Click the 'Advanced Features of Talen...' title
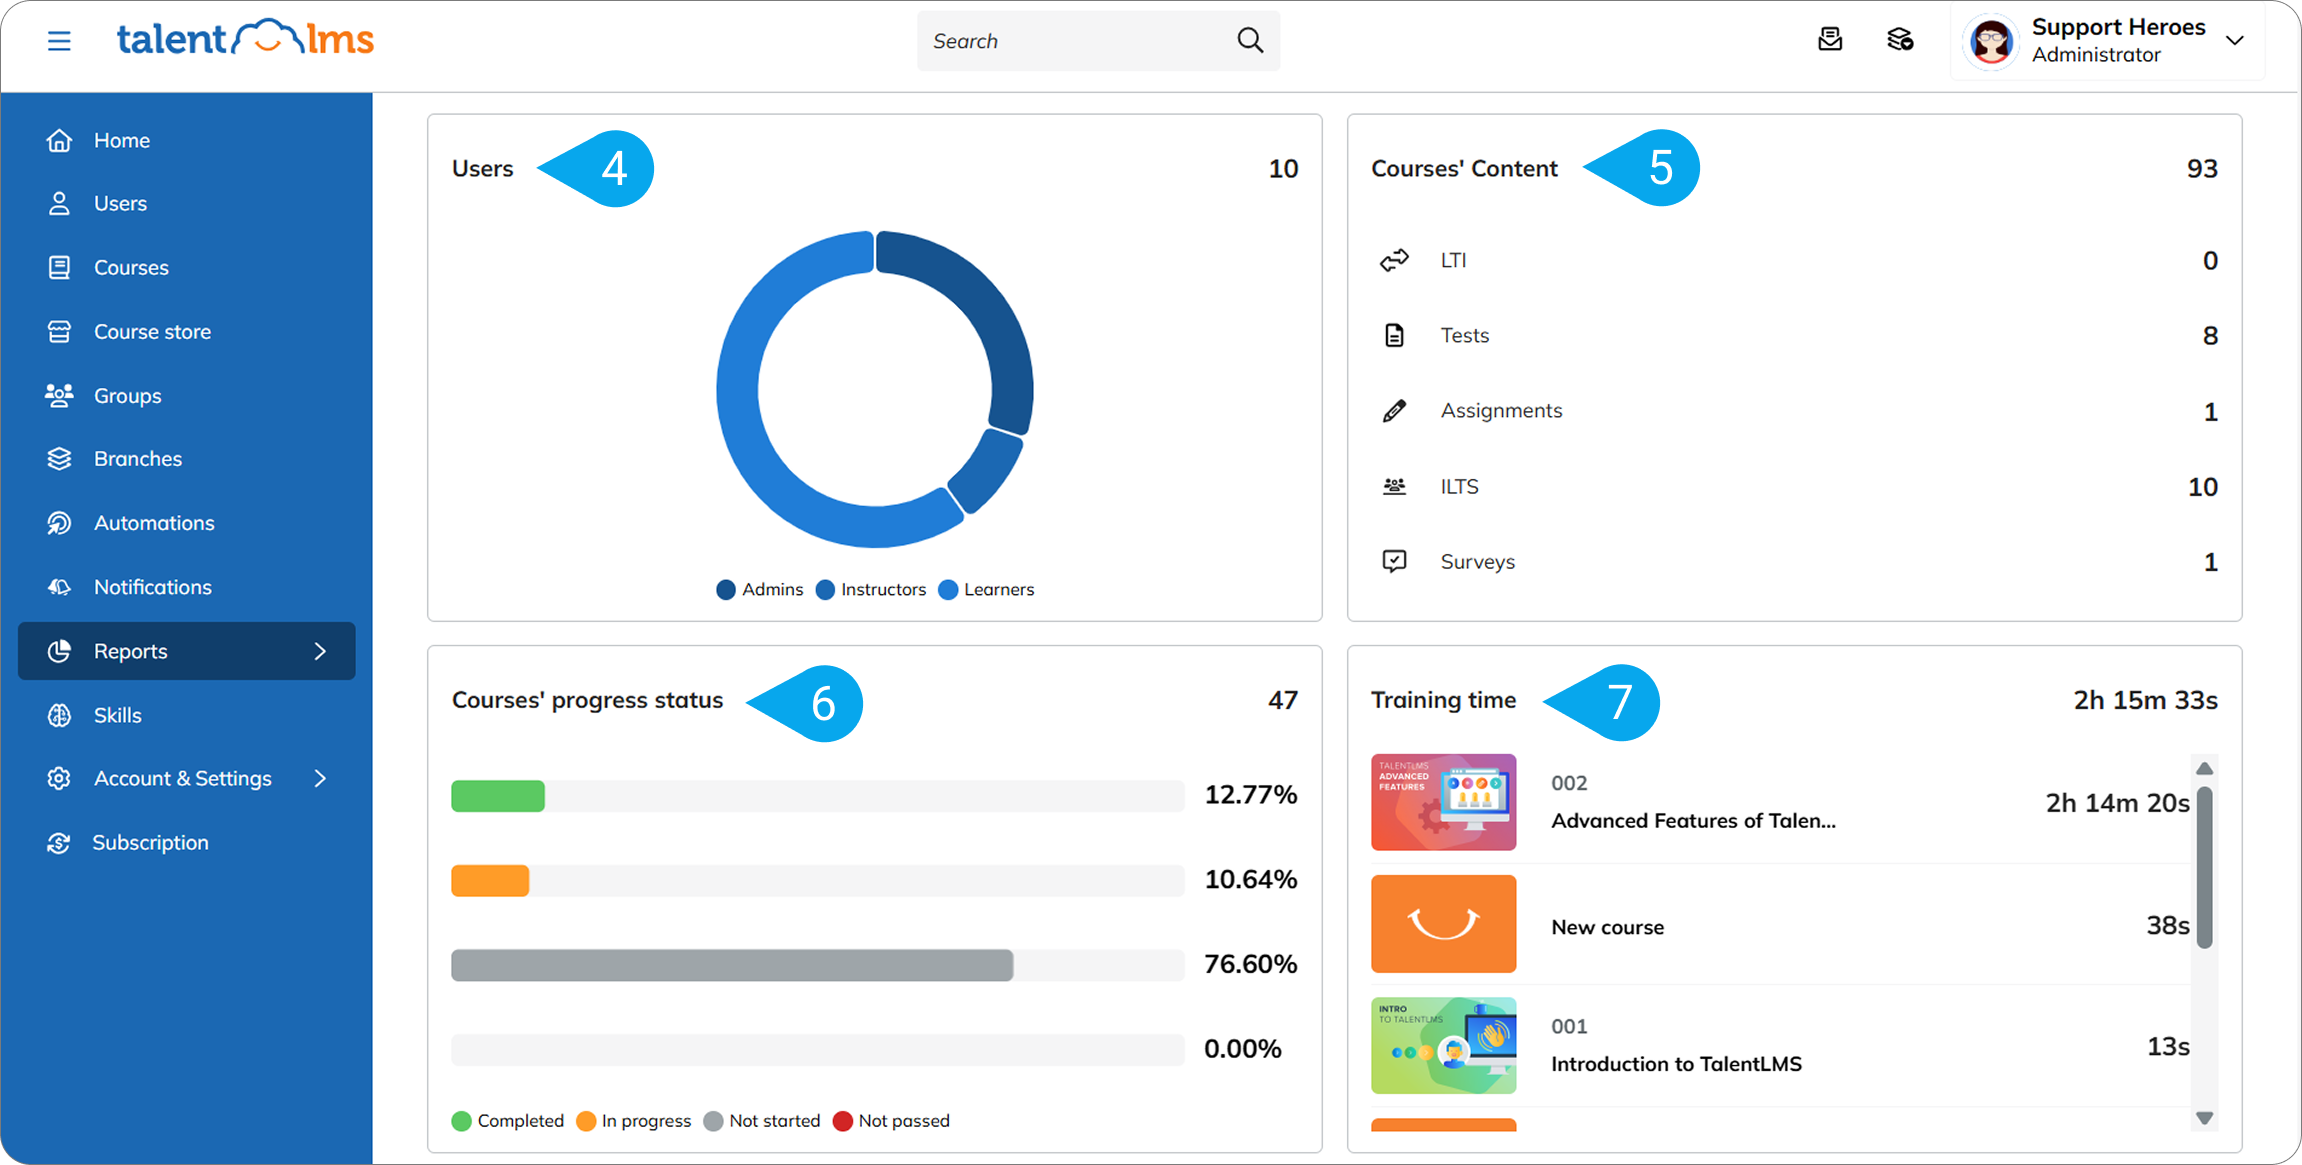 click(x=1693, y=821)
